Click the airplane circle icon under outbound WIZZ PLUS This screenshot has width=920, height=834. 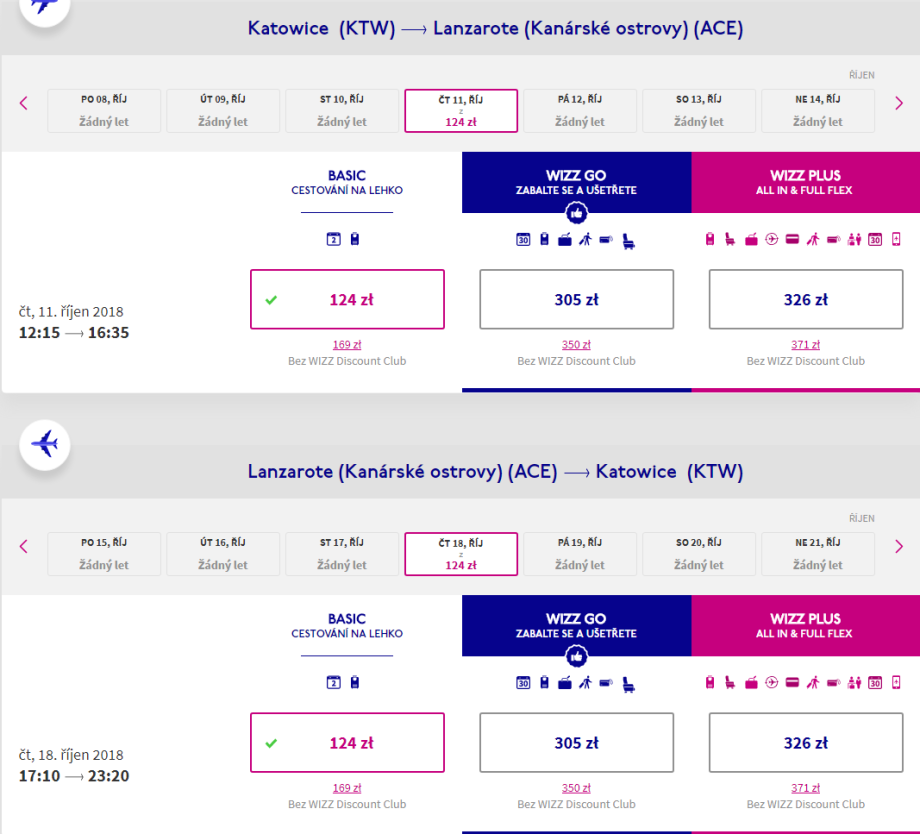coord(772,240)
